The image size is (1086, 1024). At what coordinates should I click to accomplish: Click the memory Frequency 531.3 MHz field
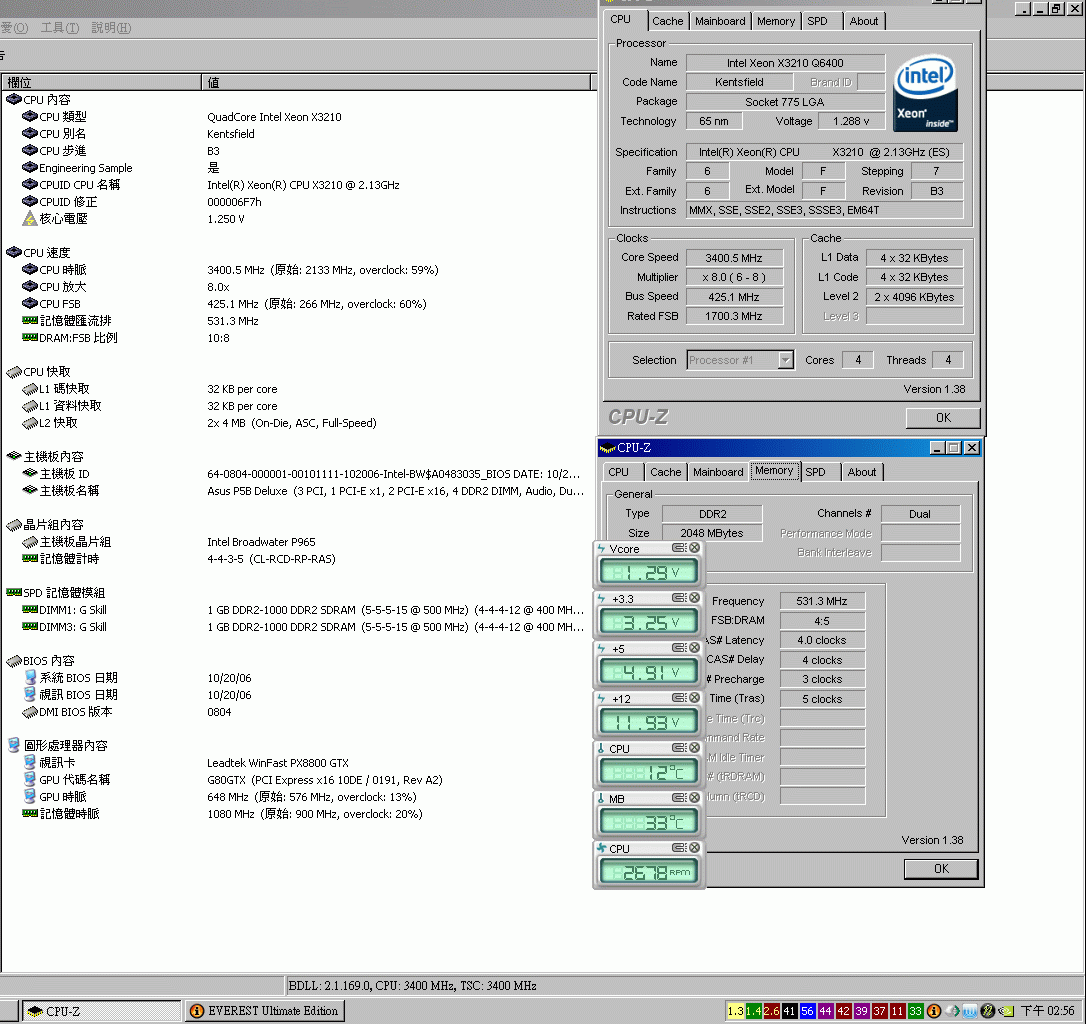(822, 601)
